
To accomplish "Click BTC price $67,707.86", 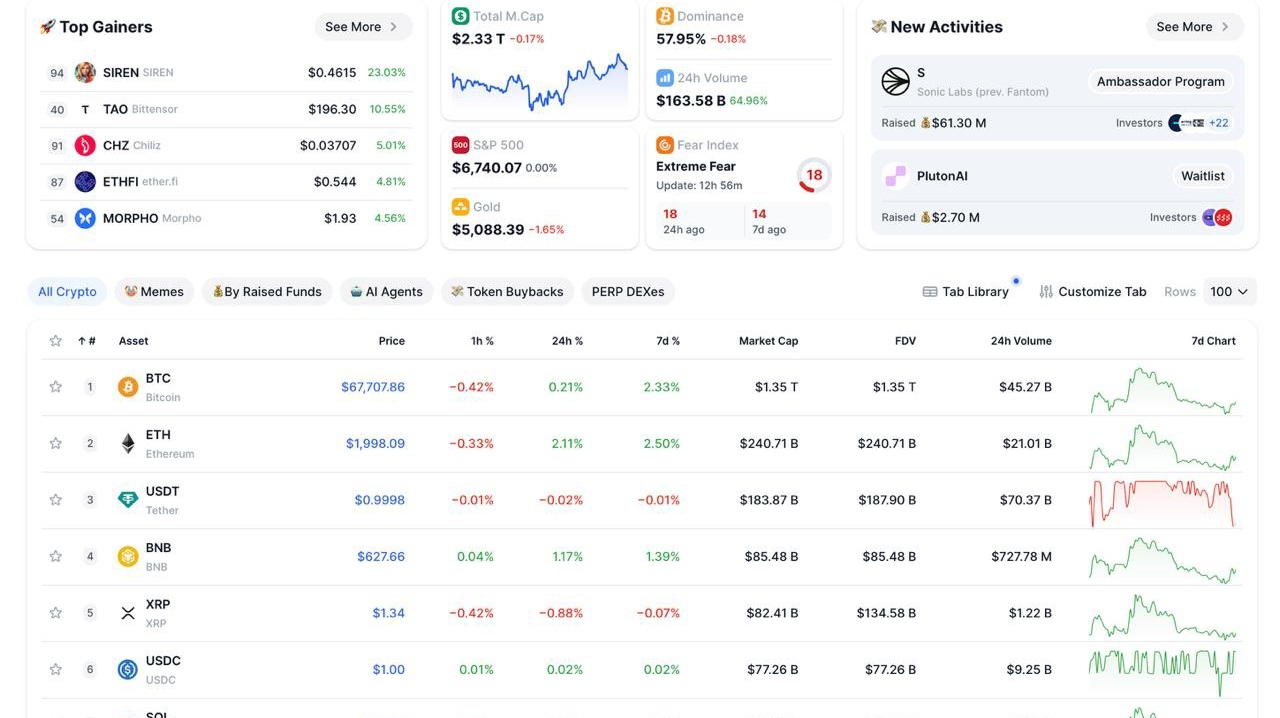I will 373,387.
